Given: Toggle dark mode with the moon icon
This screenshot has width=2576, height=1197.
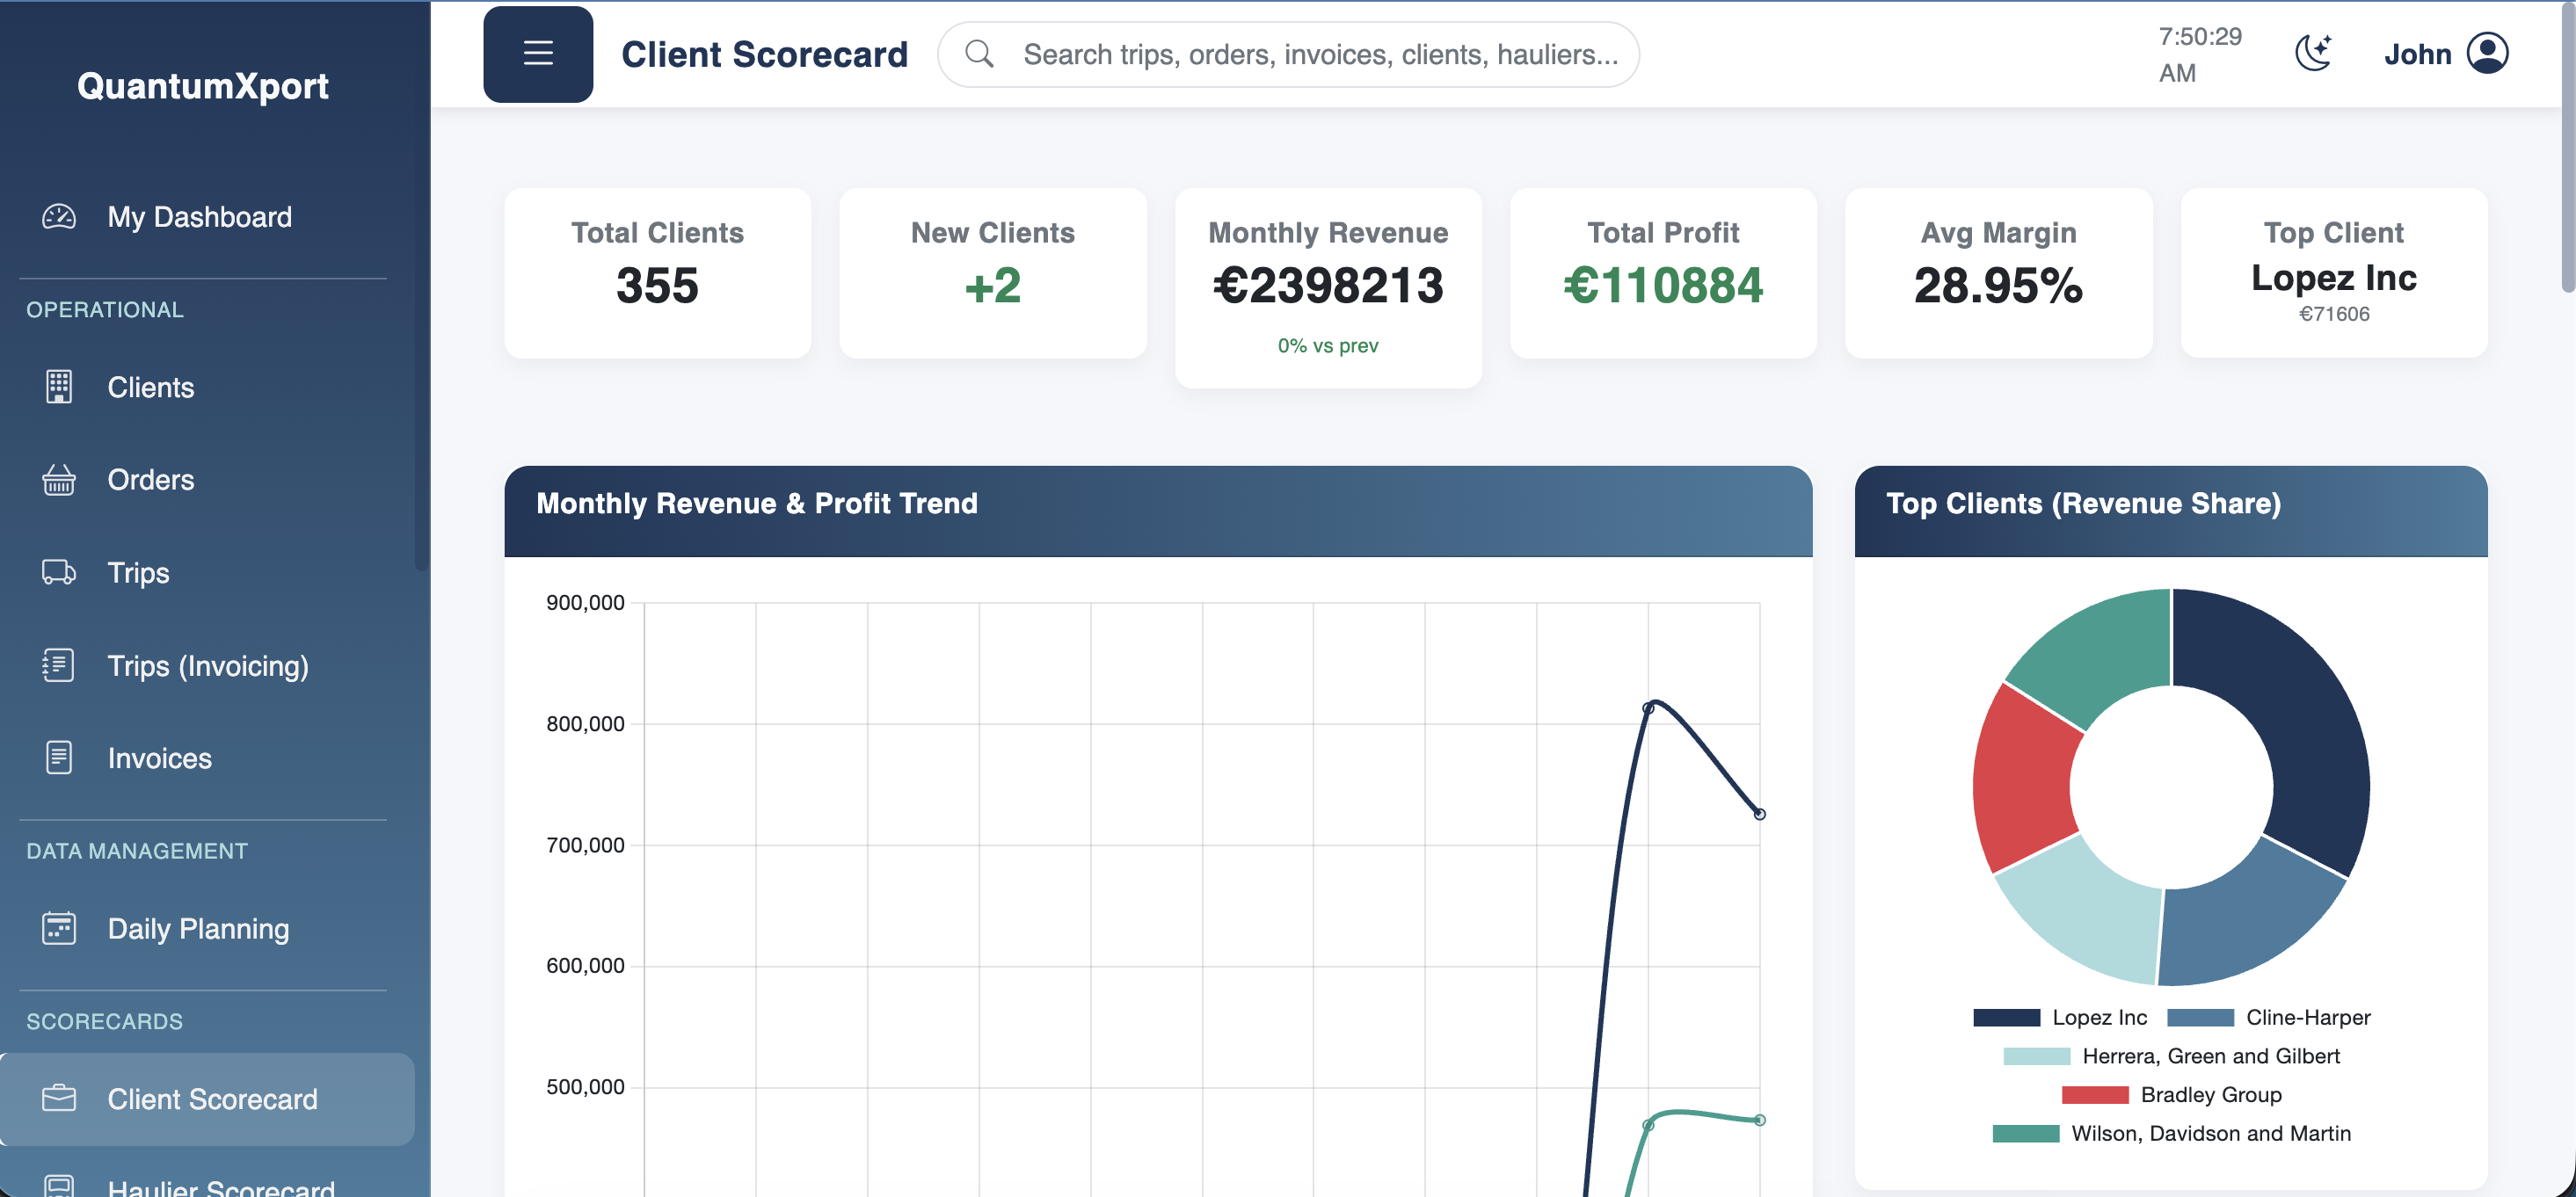Looking at the screenshot, I should (2314, 53).
